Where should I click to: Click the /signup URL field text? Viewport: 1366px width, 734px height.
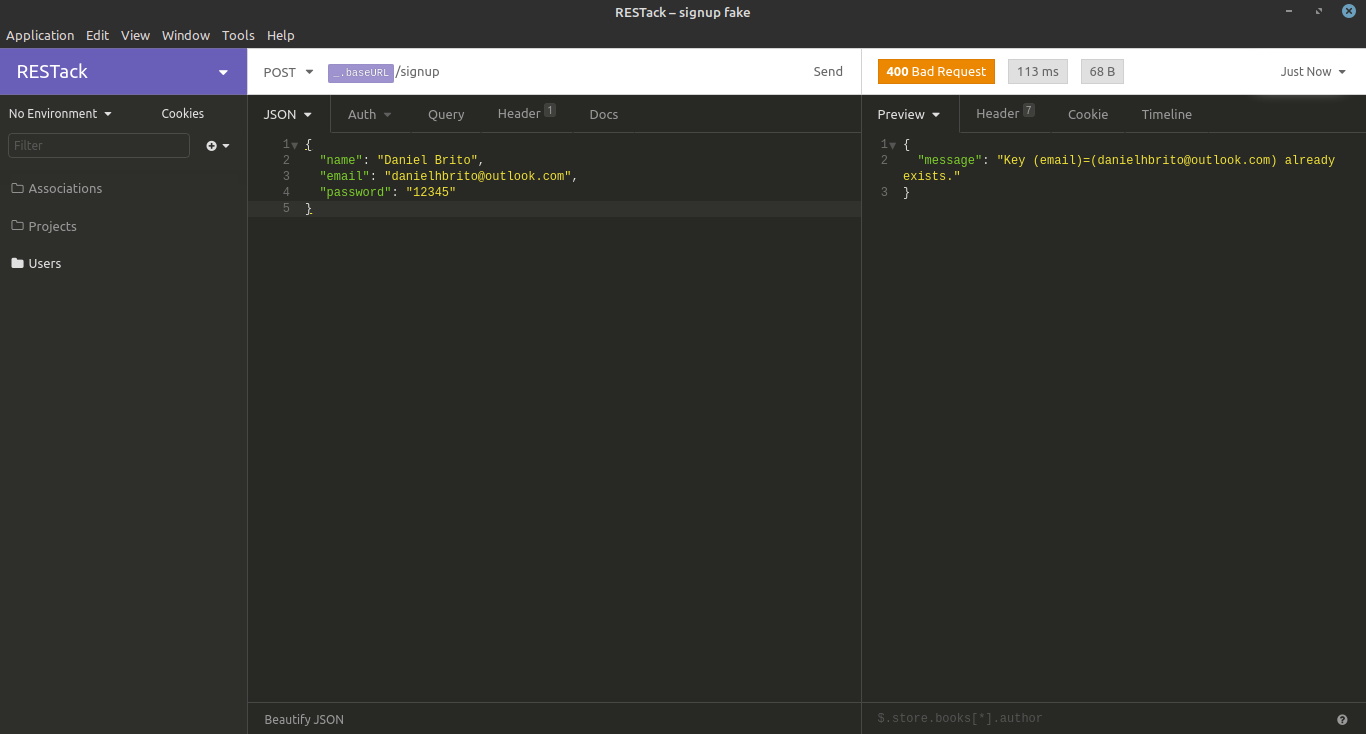coord(418,72)
